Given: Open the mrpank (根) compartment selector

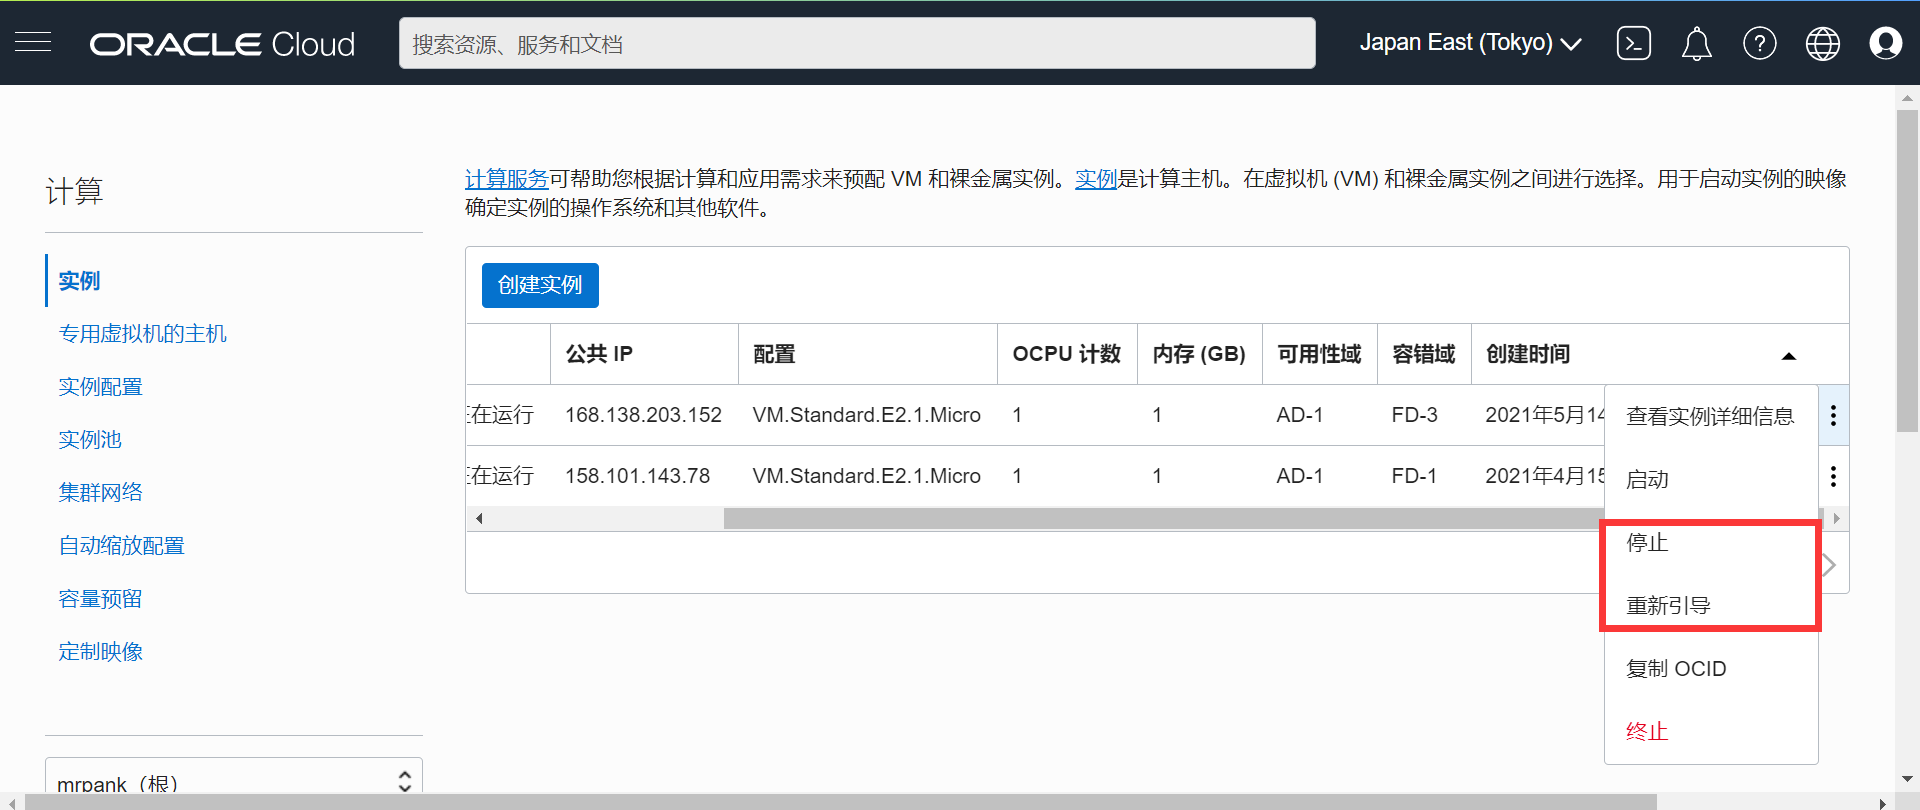Looking at the screenshot, I should (234, 781).
